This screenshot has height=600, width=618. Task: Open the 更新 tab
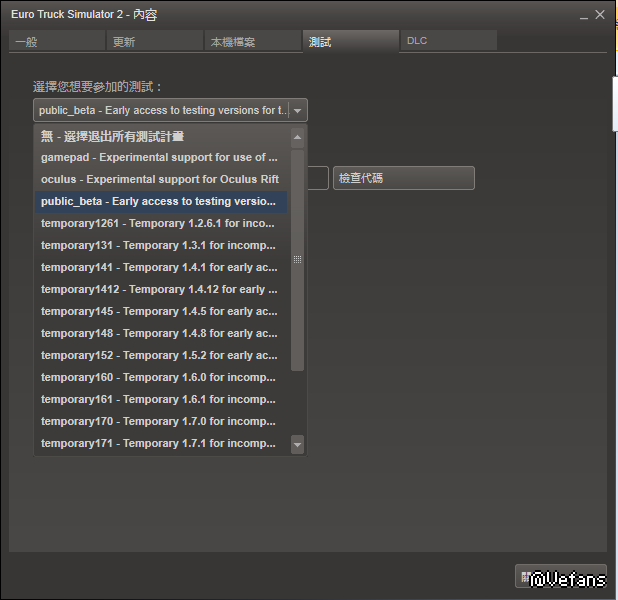(x=154, y=41)
